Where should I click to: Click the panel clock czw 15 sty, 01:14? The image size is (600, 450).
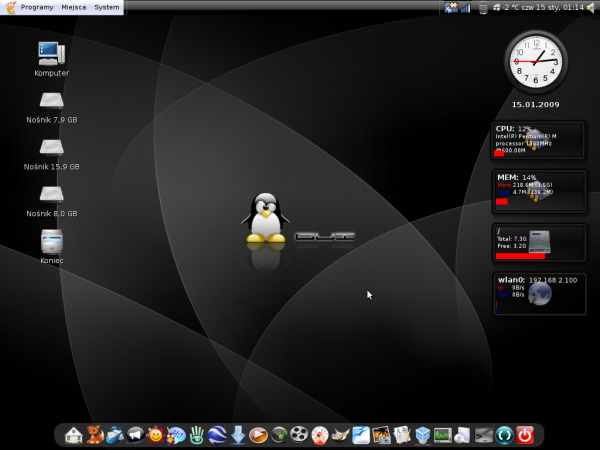point(553,7)
